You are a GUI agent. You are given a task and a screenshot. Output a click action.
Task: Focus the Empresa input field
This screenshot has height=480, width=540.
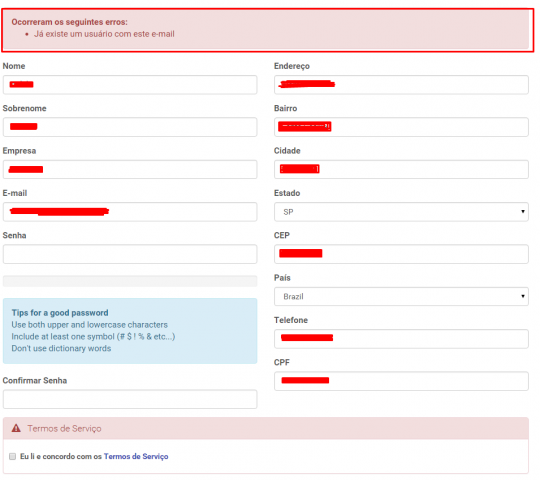[130, 169]
